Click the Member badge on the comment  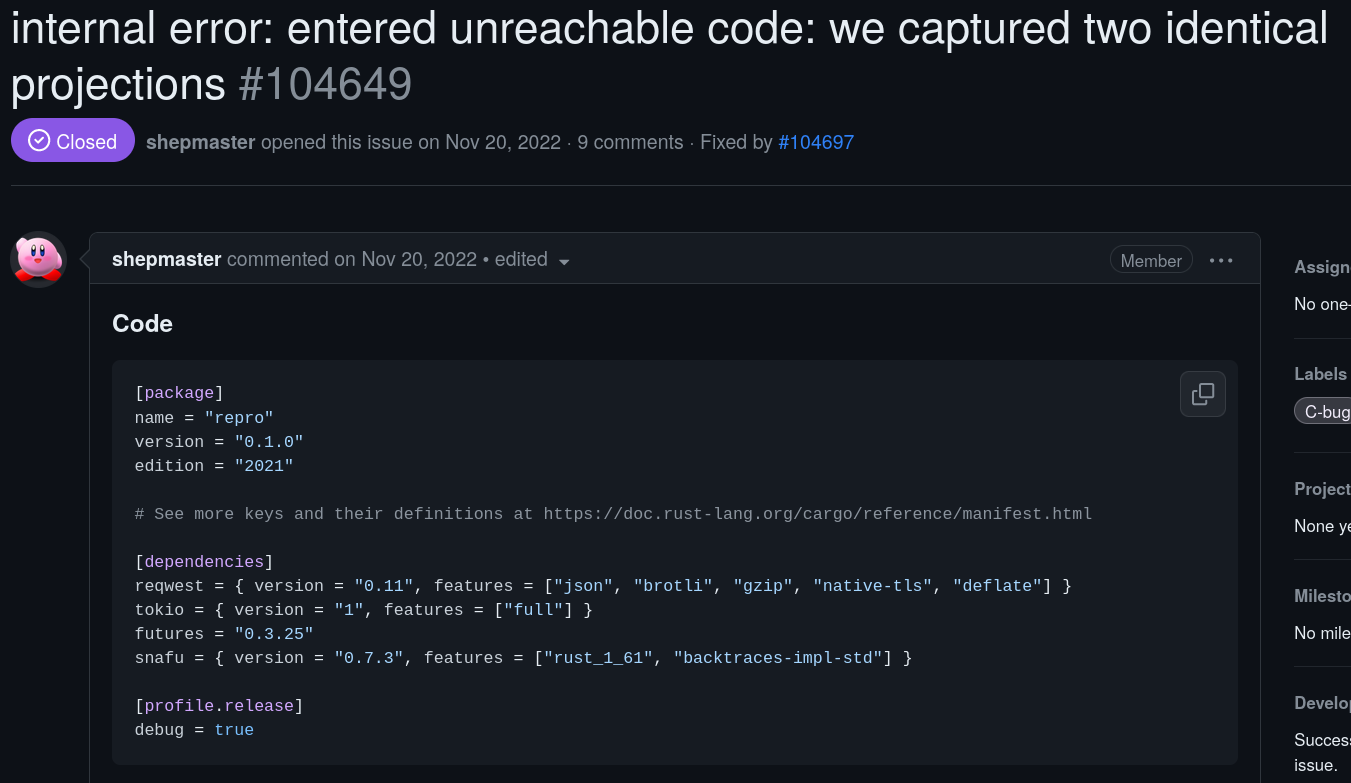1151,260
